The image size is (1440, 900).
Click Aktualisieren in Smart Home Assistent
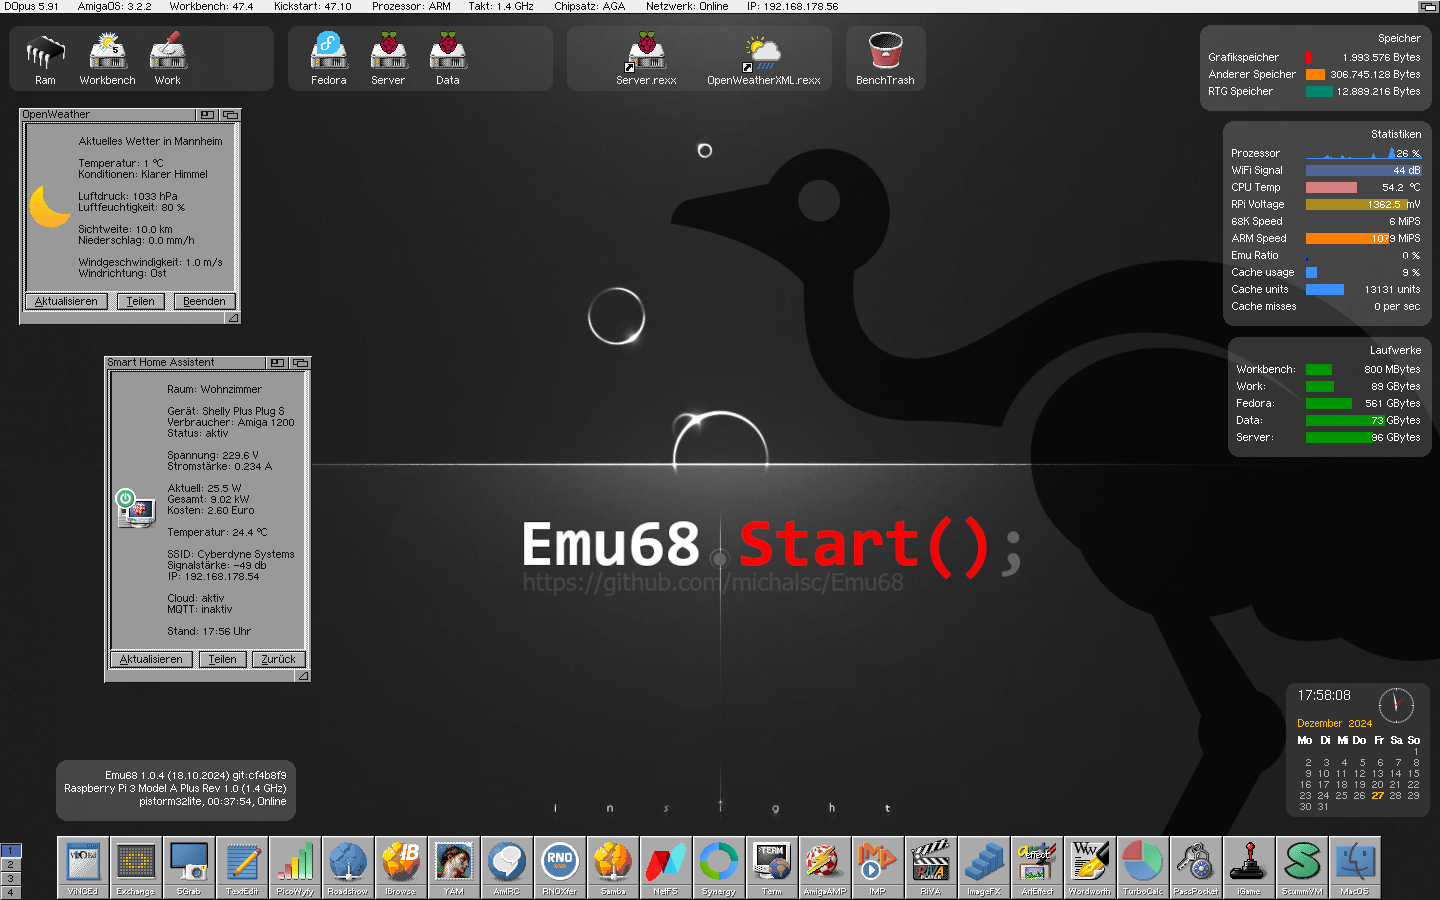point(151,659)
